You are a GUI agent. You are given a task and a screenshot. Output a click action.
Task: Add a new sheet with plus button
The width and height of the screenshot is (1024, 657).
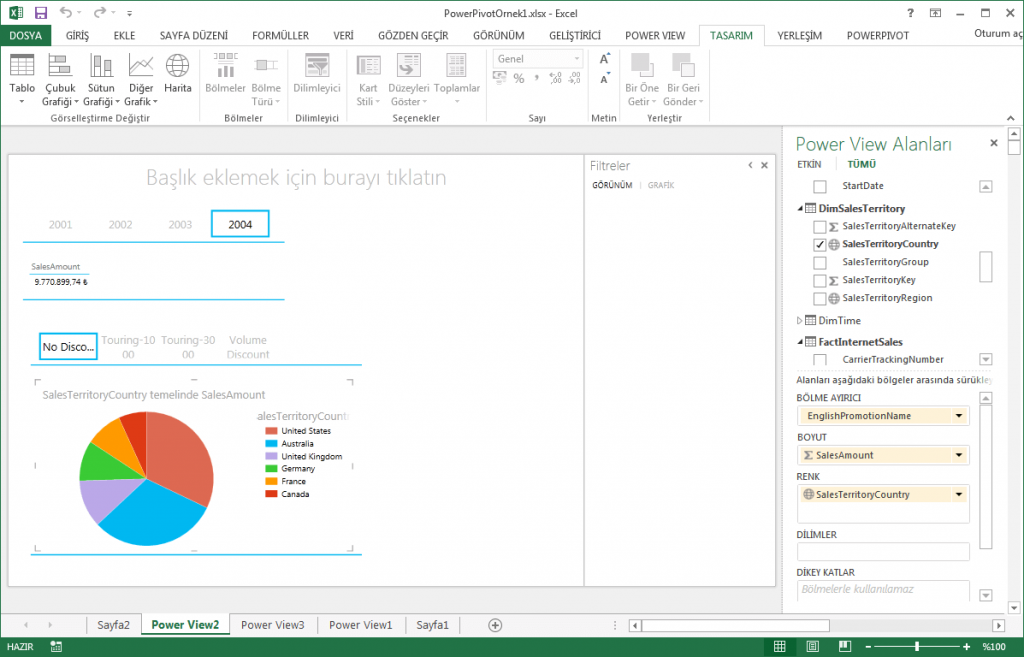(495, 625)
